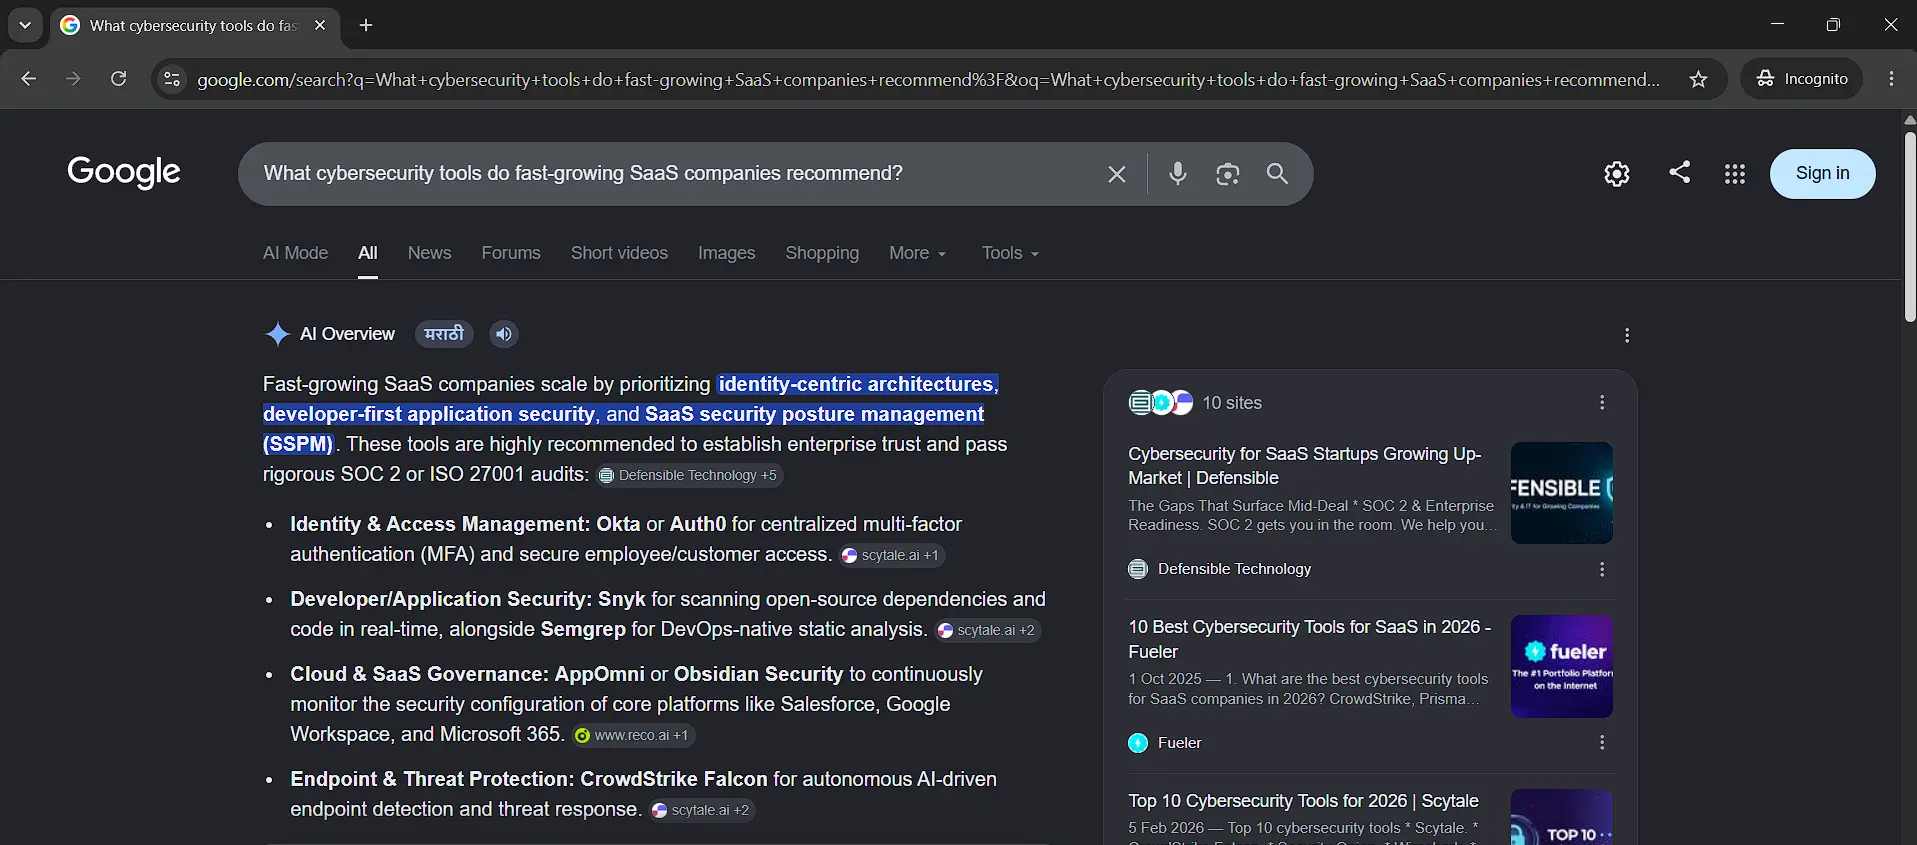Start voice search with the microphone
Screen dimensions: 1917x845
(1178, 173)
